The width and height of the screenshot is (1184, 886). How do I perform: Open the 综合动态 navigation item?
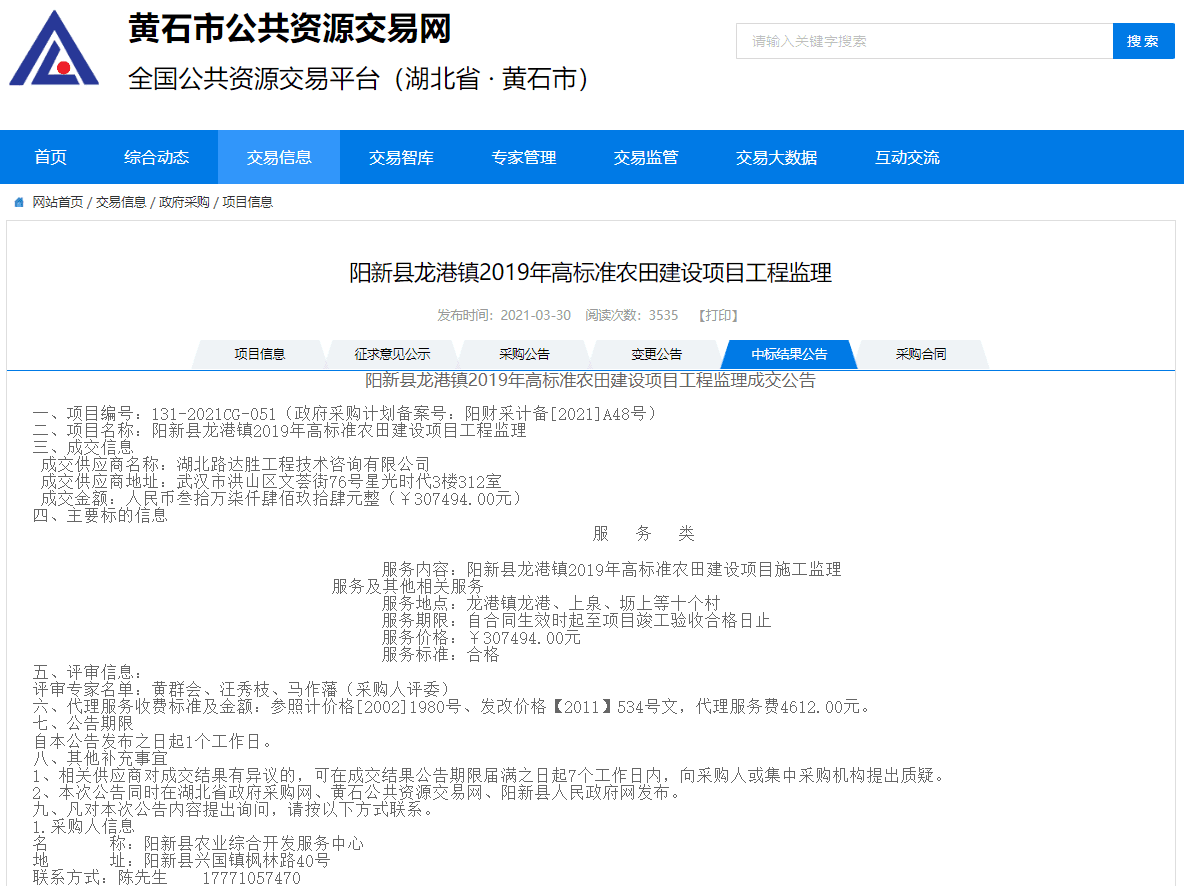156,157
